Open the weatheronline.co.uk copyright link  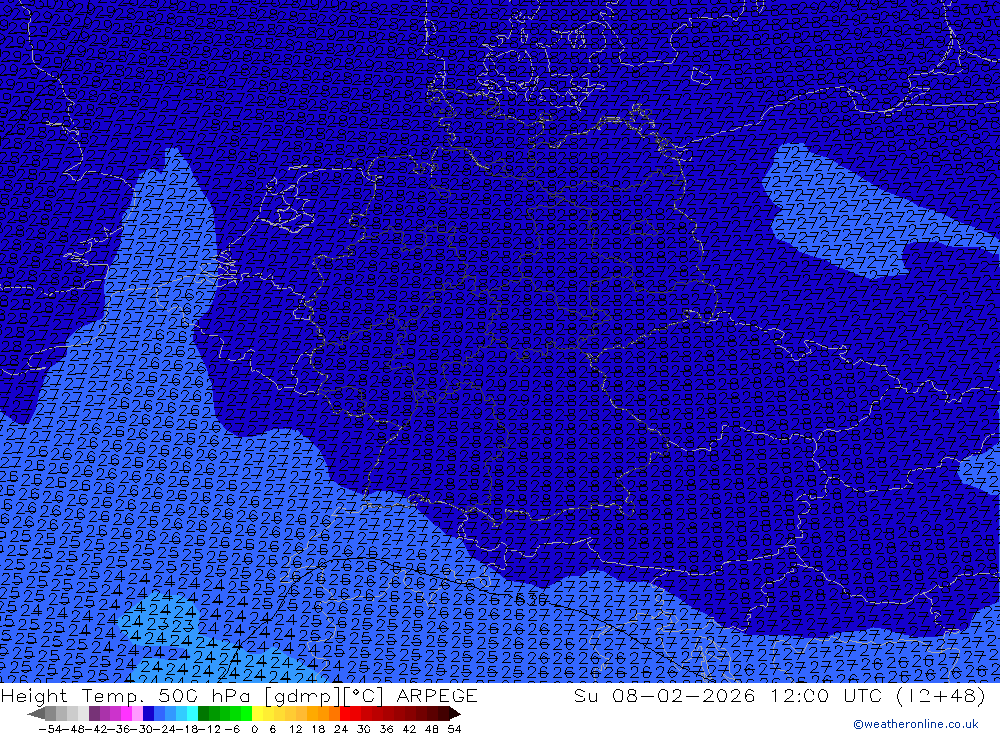coord(916,724)
